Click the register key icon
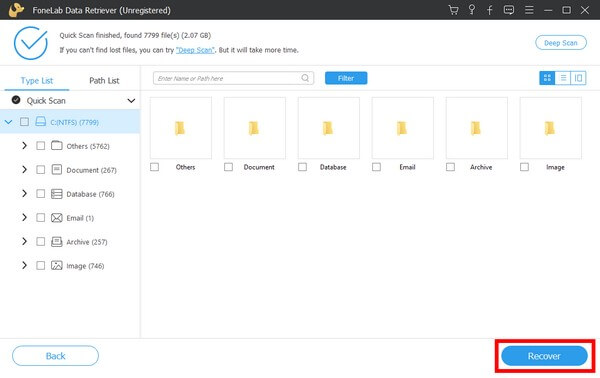The width and height of the screenshot is (600, 378). [472, 10]
